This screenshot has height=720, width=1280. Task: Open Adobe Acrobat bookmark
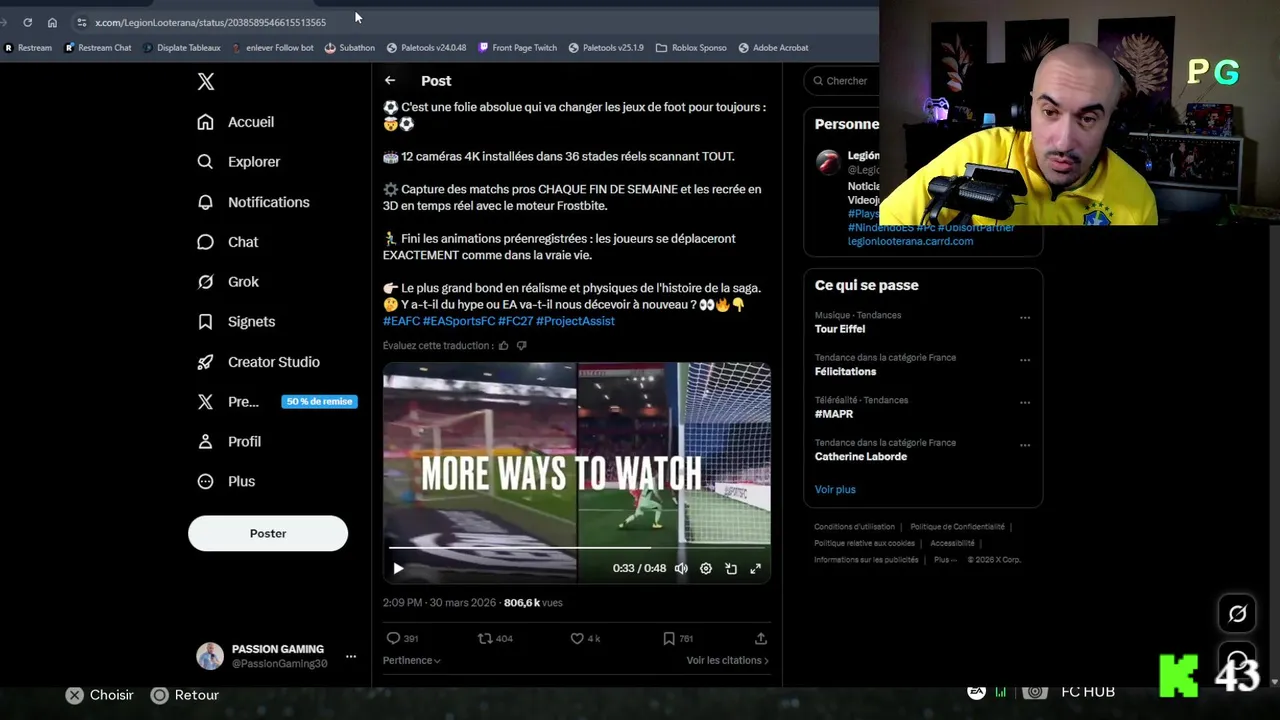[x=773, y=47]
